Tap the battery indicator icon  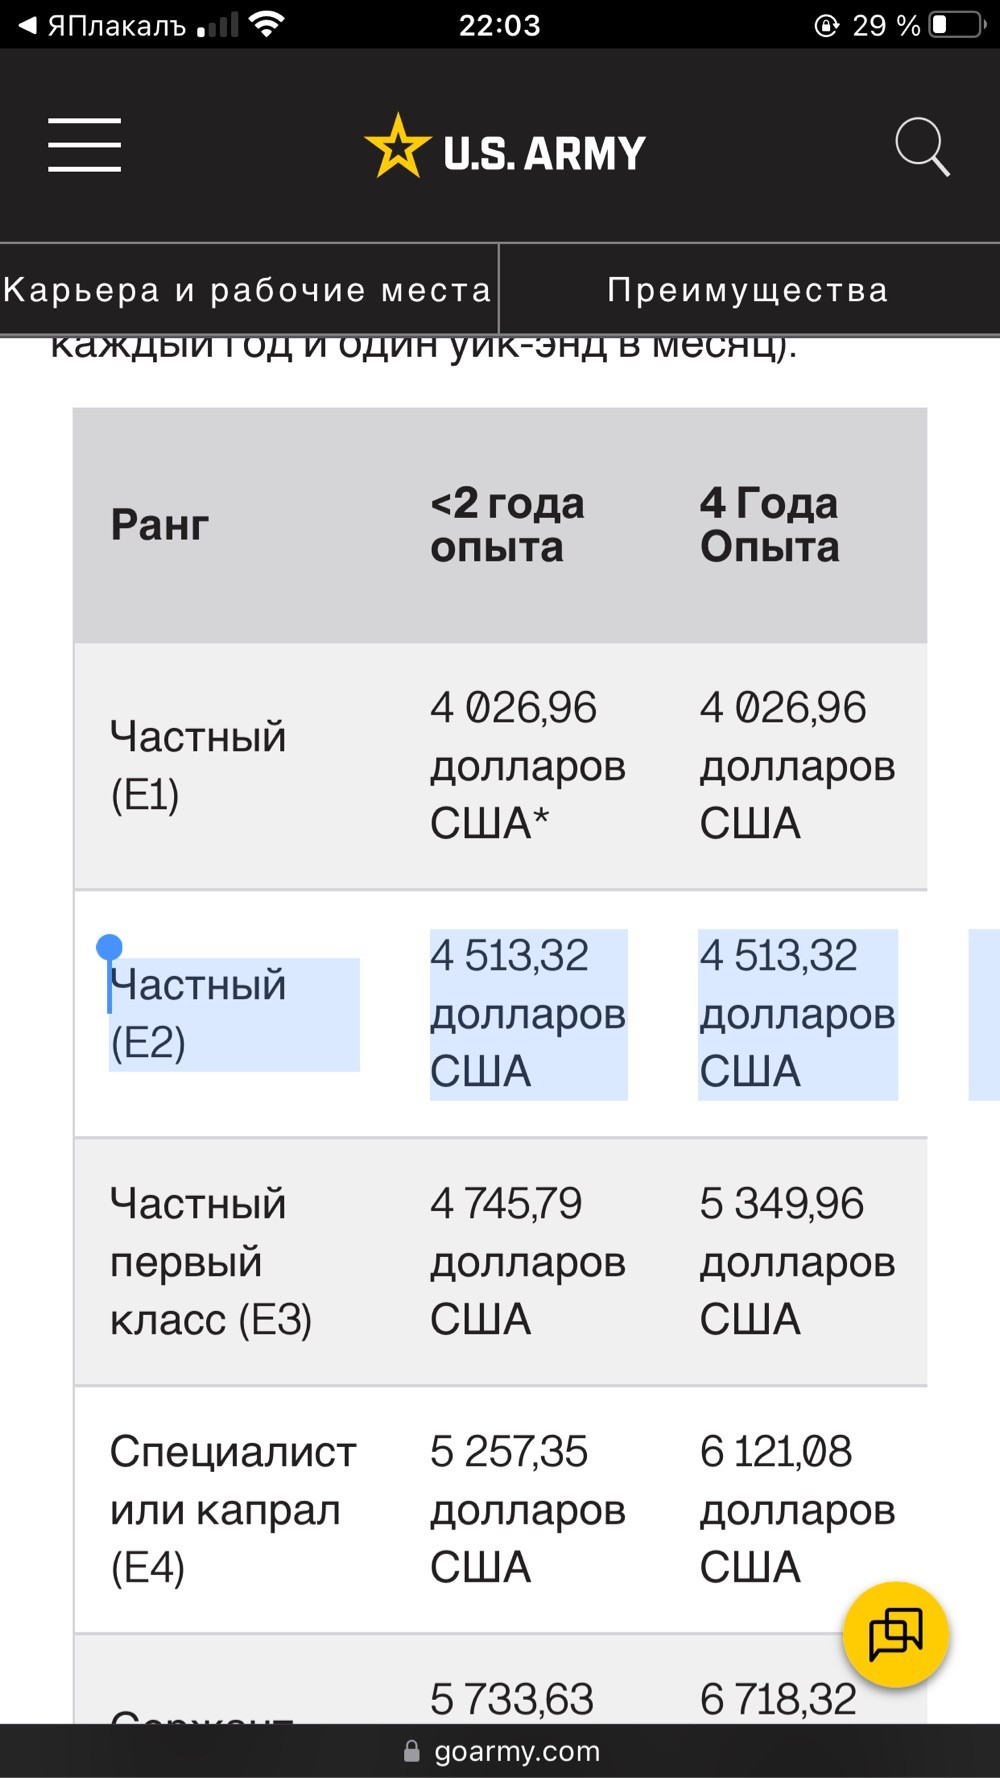958,25
